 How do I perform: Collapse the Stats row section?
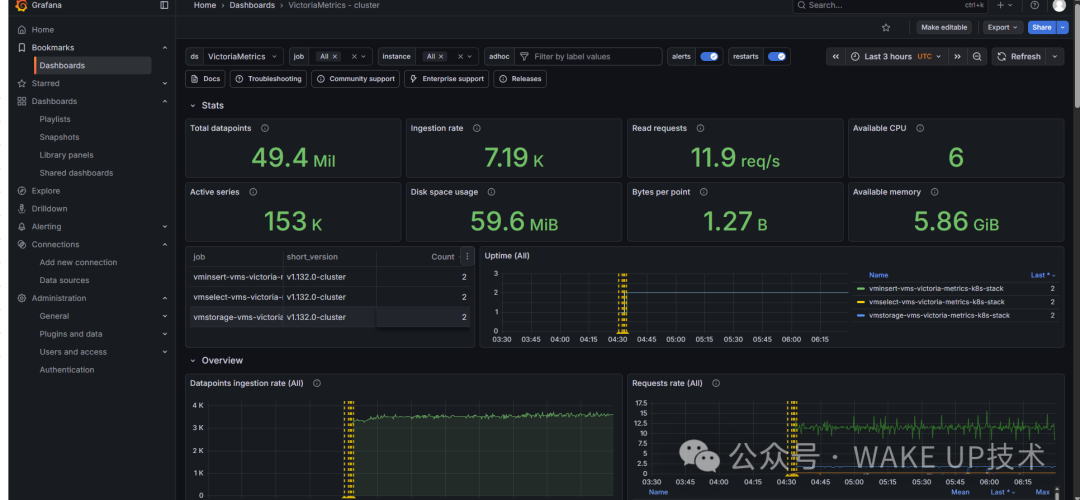pyautogui.click(x=193, y=105)
